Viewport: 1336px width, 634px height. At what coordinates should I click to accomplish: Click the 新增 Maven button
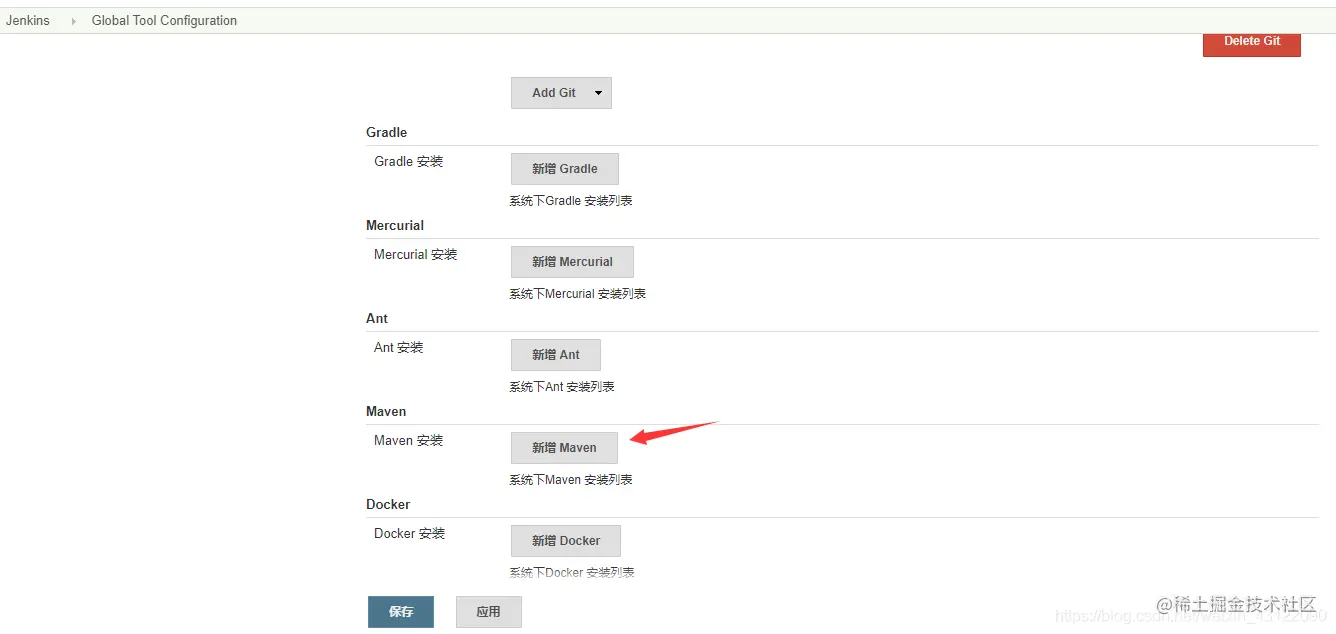(x=564, y=448)
